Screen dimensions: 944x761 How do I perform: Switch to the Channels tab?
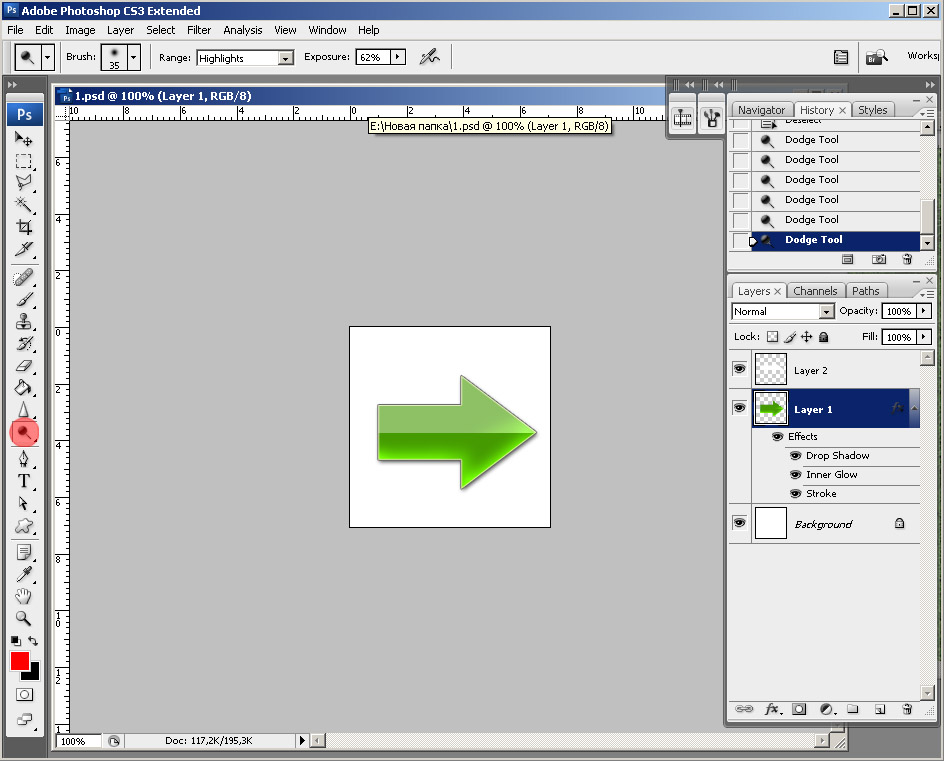[x=815, y=291]
